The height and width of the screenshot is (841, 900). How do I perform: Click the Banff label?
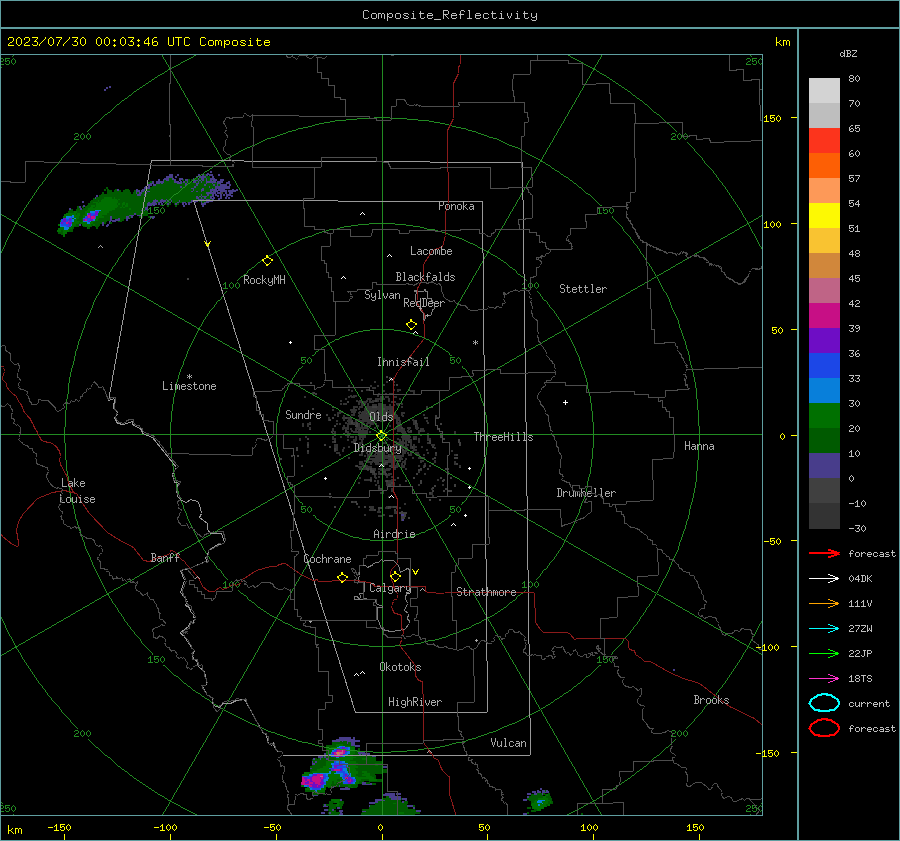coord(165,557)
